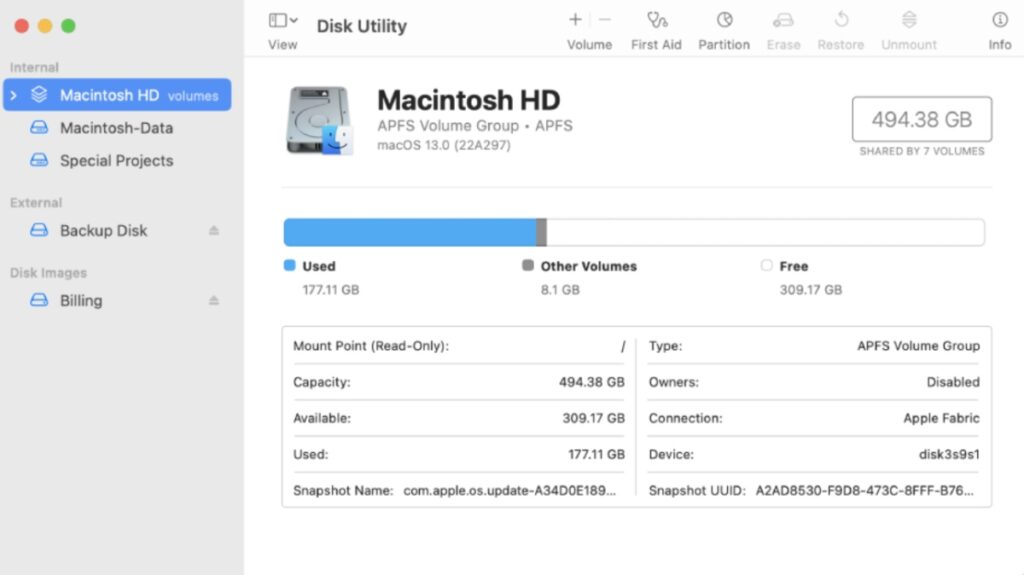The image size is (1024, 575).
Task: Click the '309.17 GB' value under Free legend
Action: 810,289
